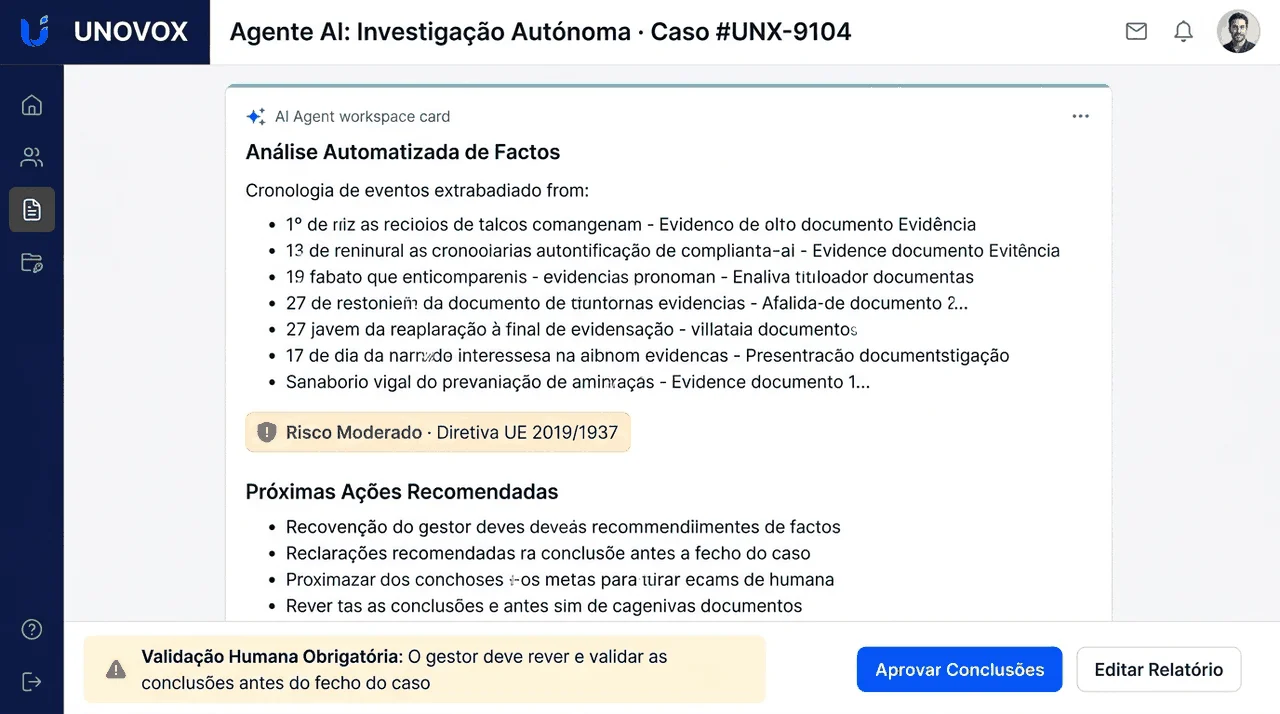Click the logout icon in sidebar

point(32,681)
